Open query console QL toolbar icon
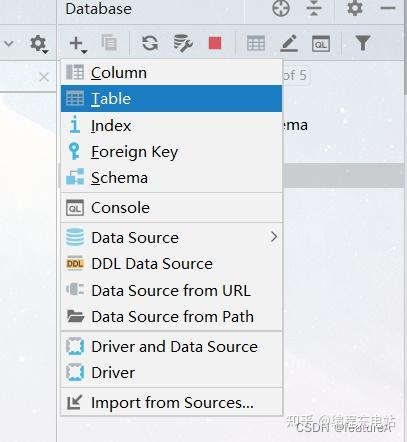Viewport: 407px width, 442px height. [x=321, y=44]
